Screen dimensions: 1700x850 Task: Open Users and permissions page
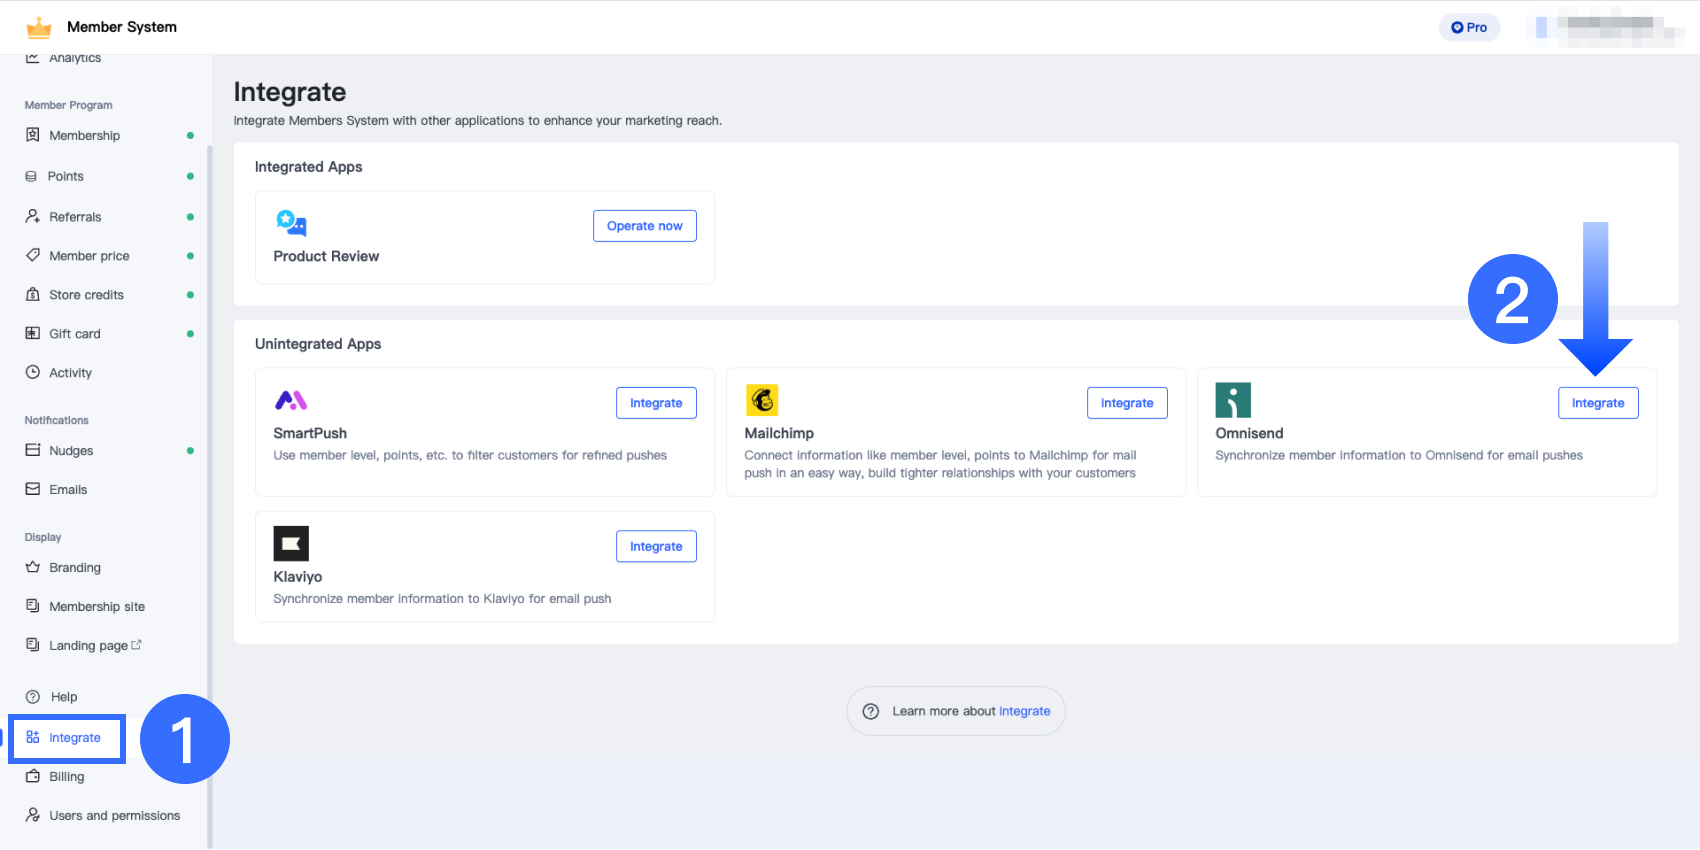(x=114, y=816)
